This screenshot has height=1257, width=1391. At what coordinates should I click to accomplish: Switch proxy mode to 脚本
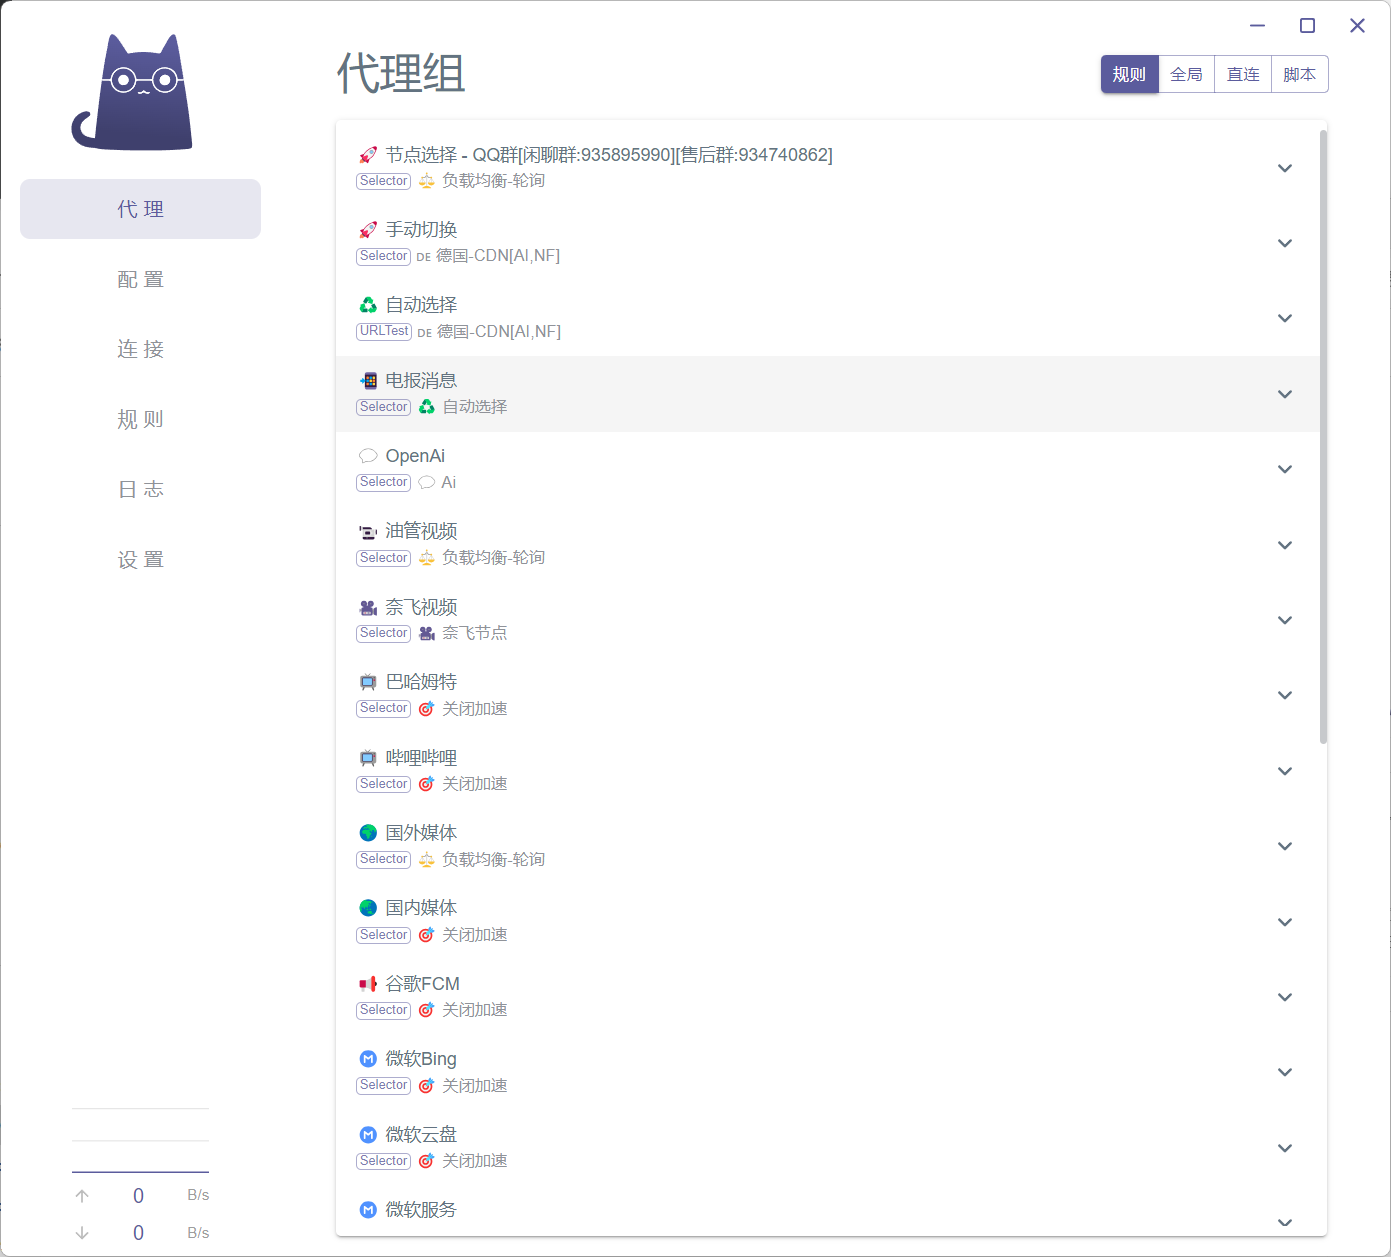[x=1299, y=75]
